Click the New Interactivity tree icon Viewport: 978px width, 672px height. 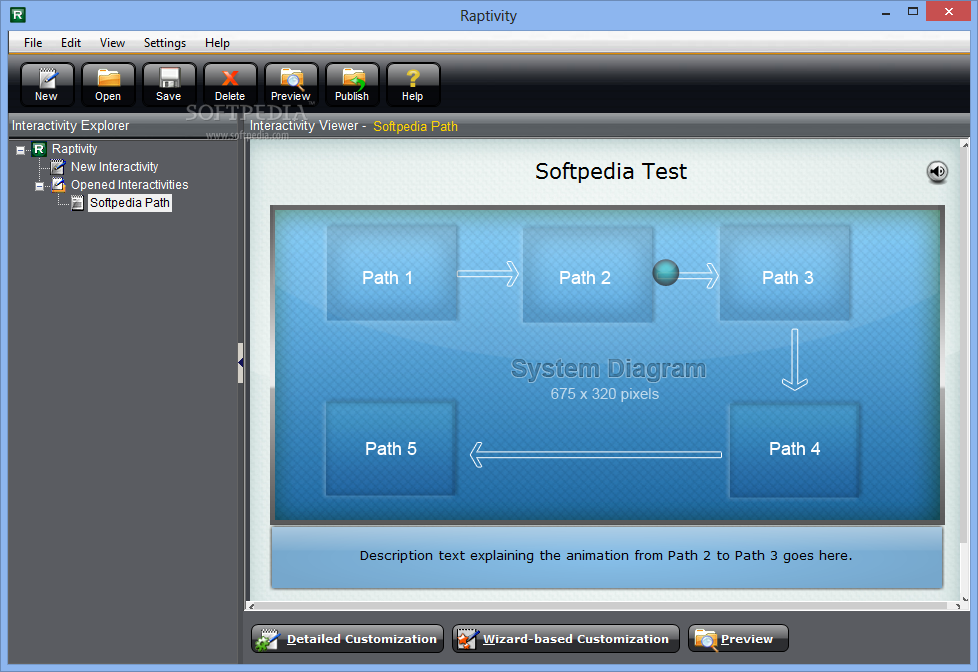pyautogui.click(x=58, y=167)
